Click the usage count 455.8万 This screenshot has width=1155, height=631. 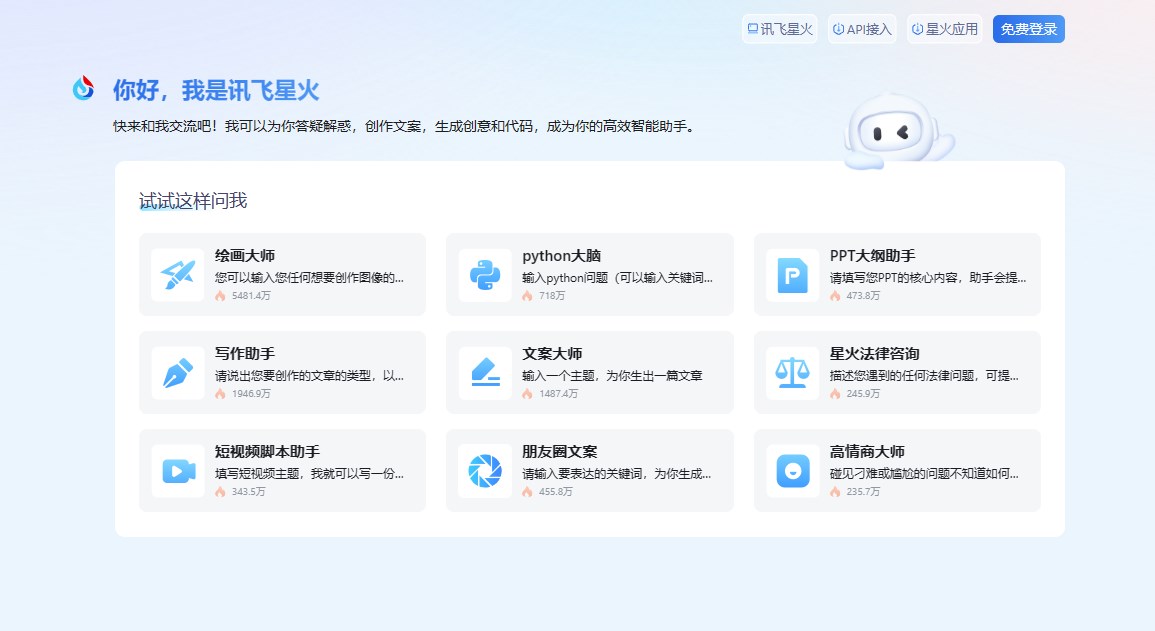[555, 492]
